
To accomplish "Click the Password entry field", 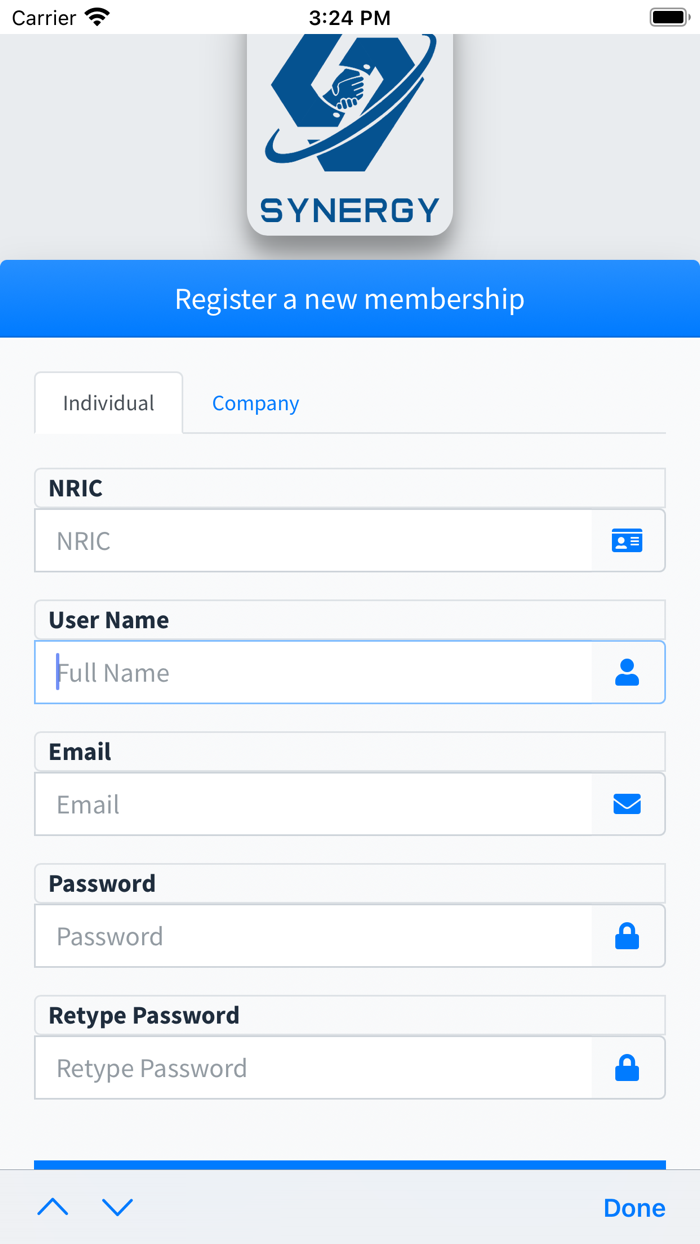I will click(x=300, y=936).
